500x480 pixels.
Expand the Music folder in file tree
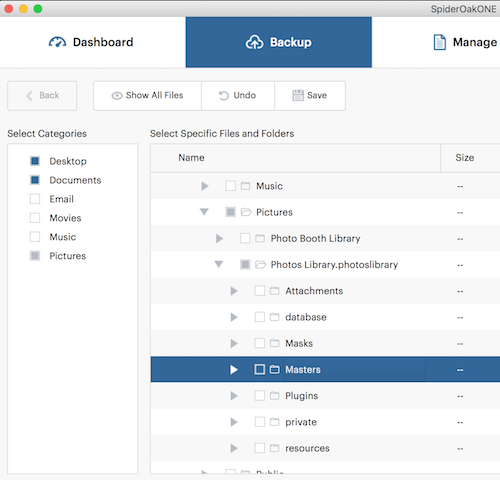pyautogui.click(x=205, y=186)
